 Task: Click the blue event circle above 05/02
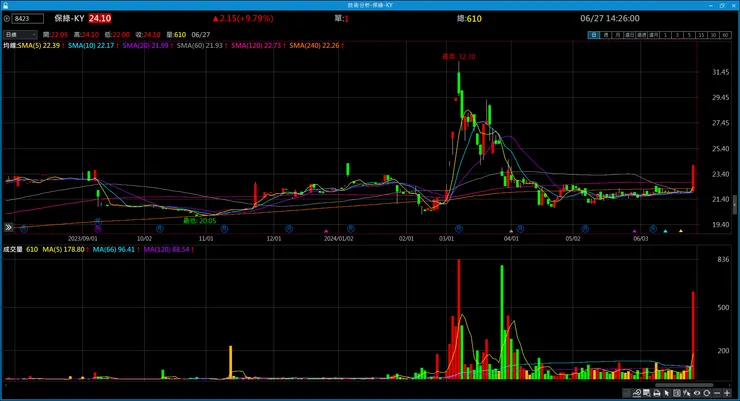pos(585,228)
